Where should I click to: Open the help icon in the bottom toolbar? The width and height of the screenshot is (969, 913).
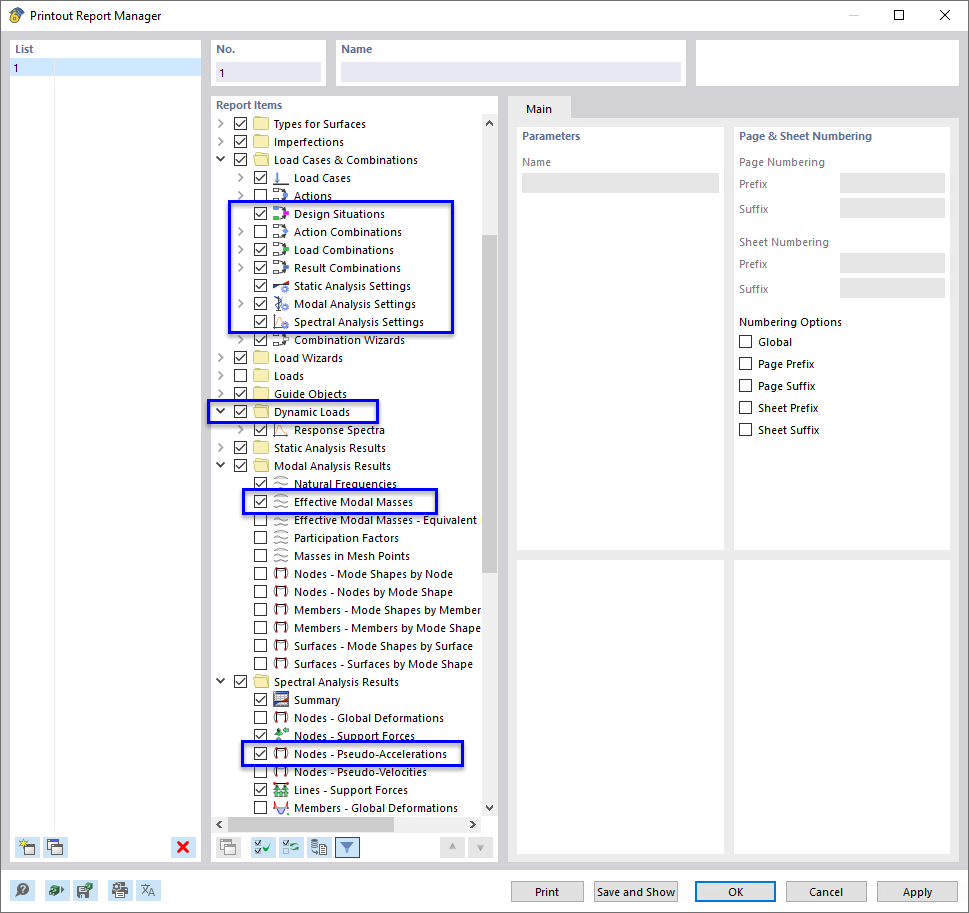click(20, 890)
